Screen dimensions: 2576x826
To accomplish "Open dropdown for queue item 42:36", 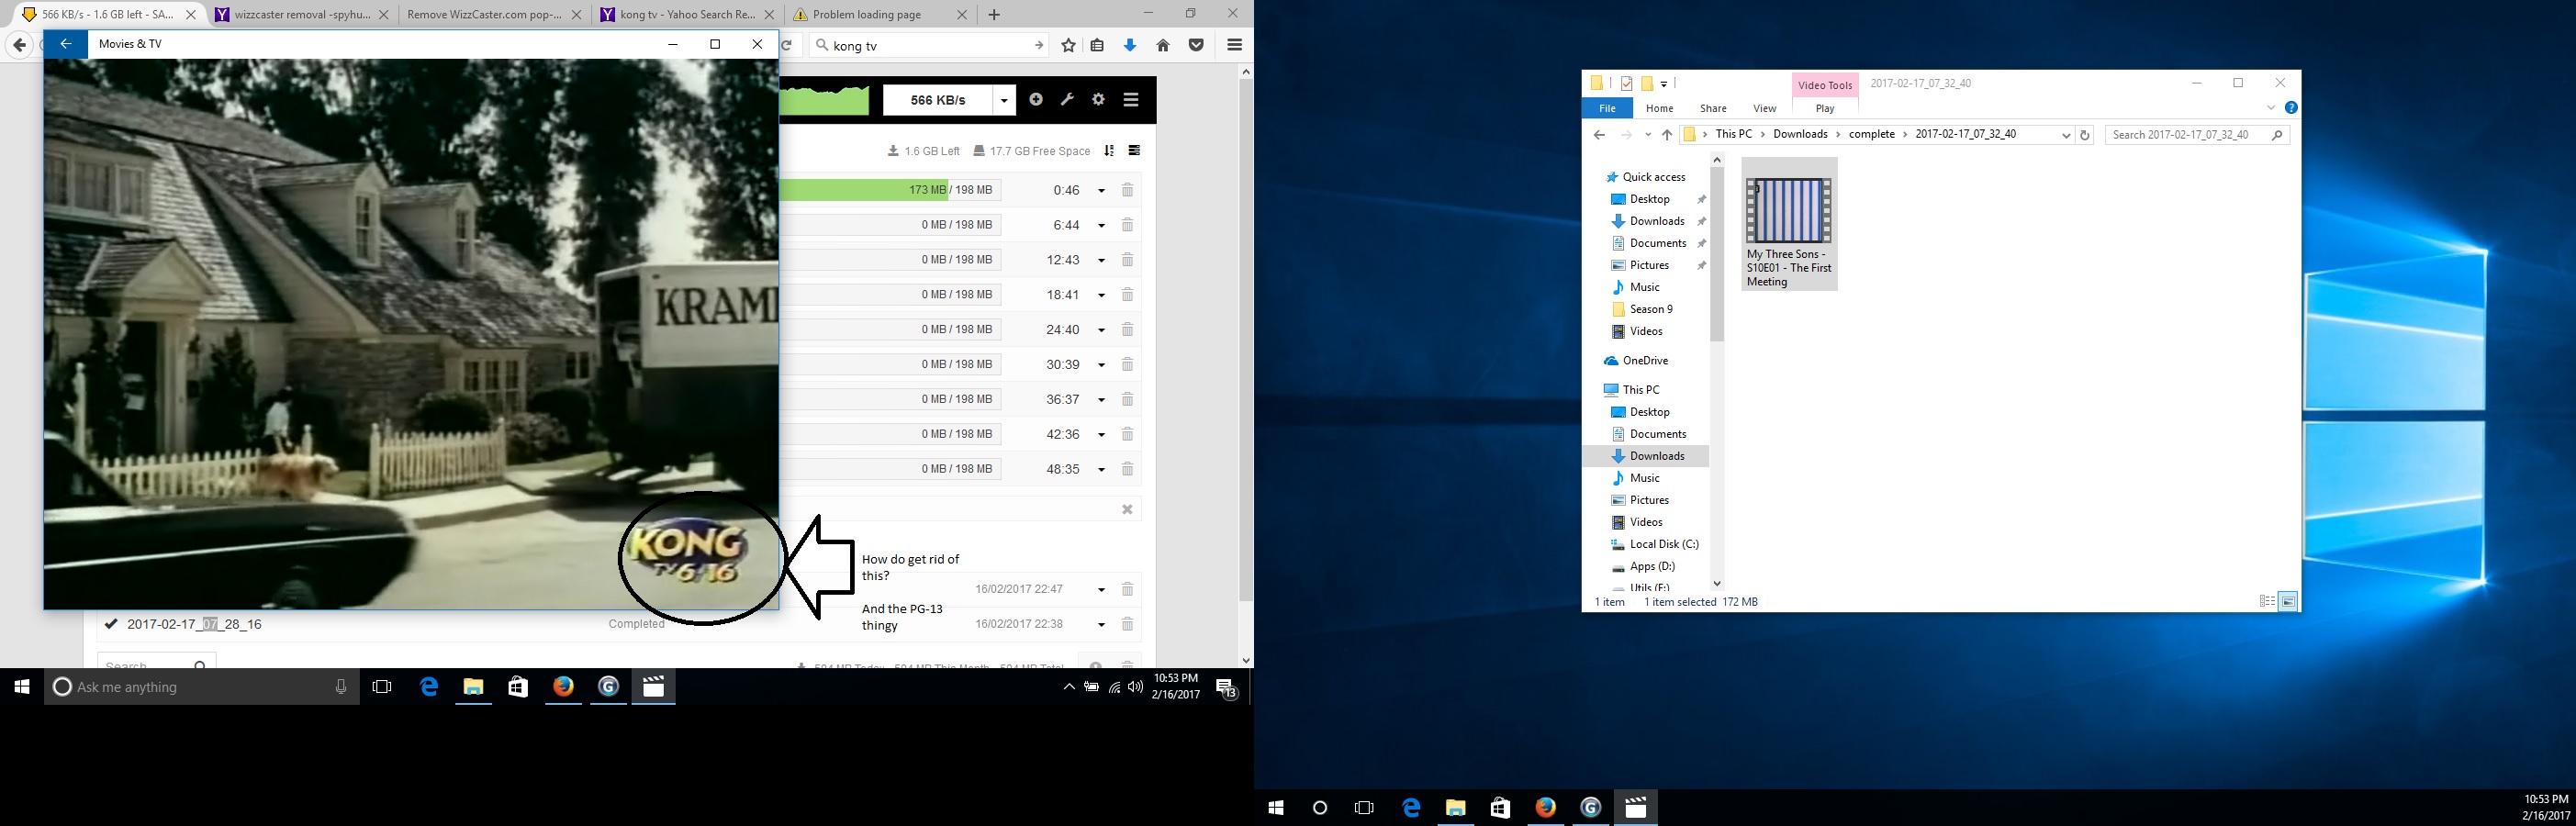I will 1101,435.
